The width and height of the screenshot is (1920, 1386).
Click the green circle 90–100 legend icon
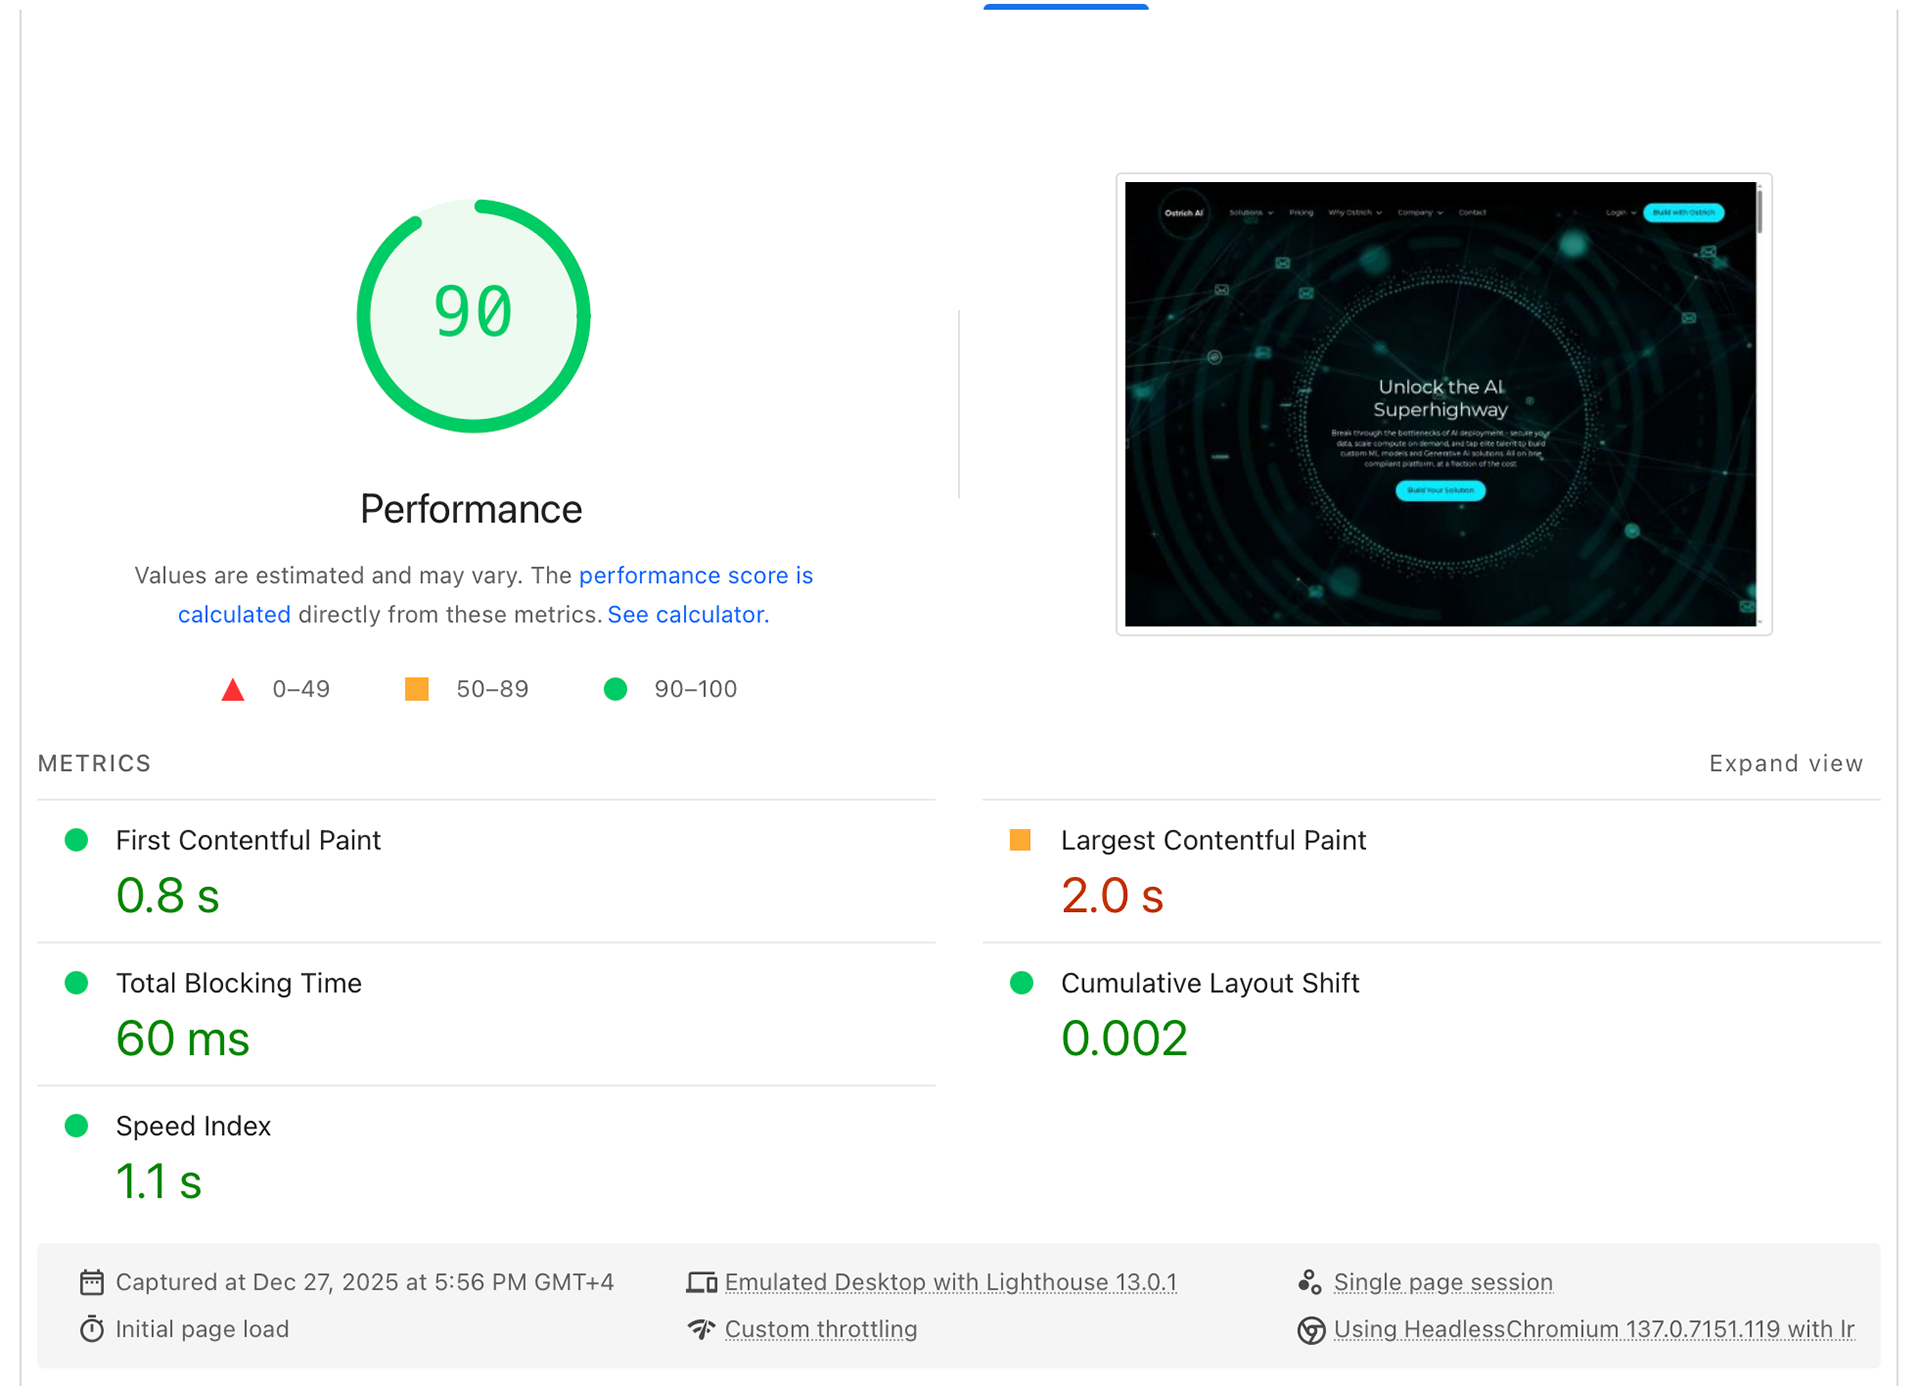click(616, 689)
